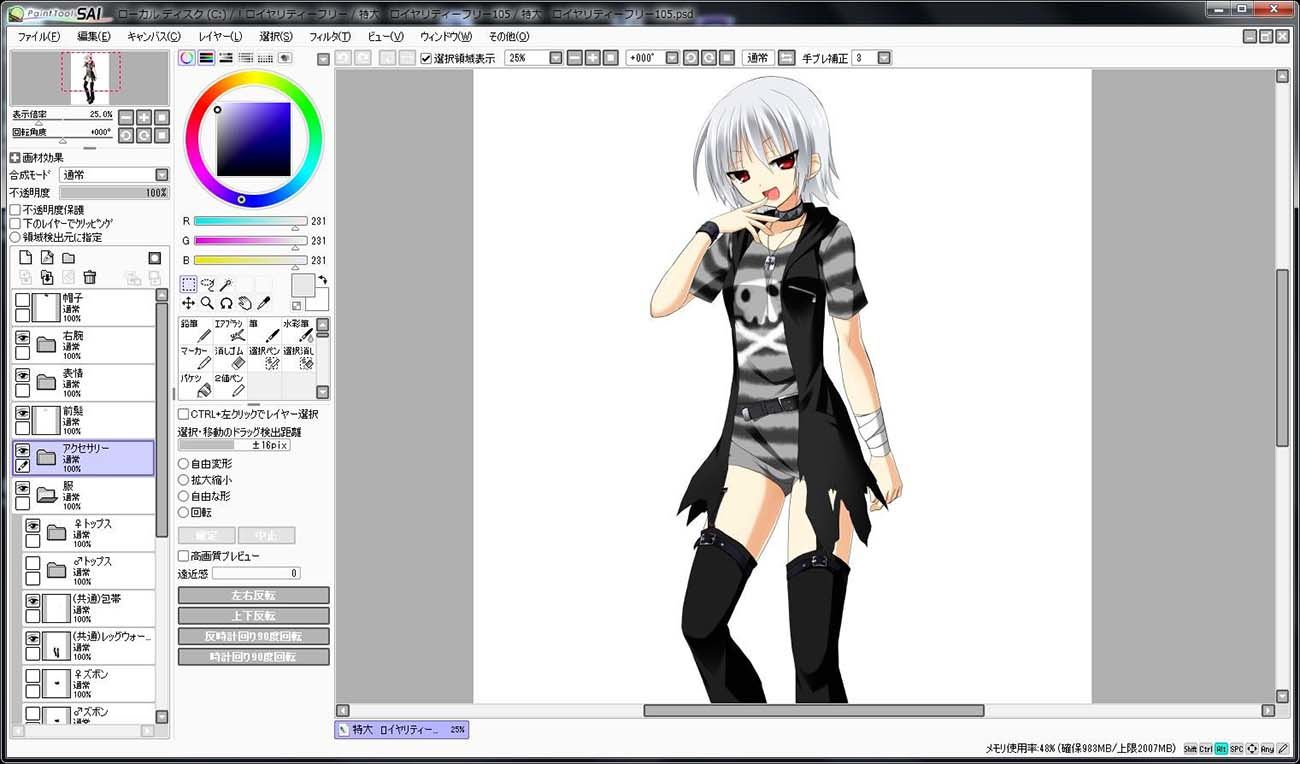Hide the 右腕 layer folder
Viewport: 1300px width, 764px height.
(x=22, y=339)
